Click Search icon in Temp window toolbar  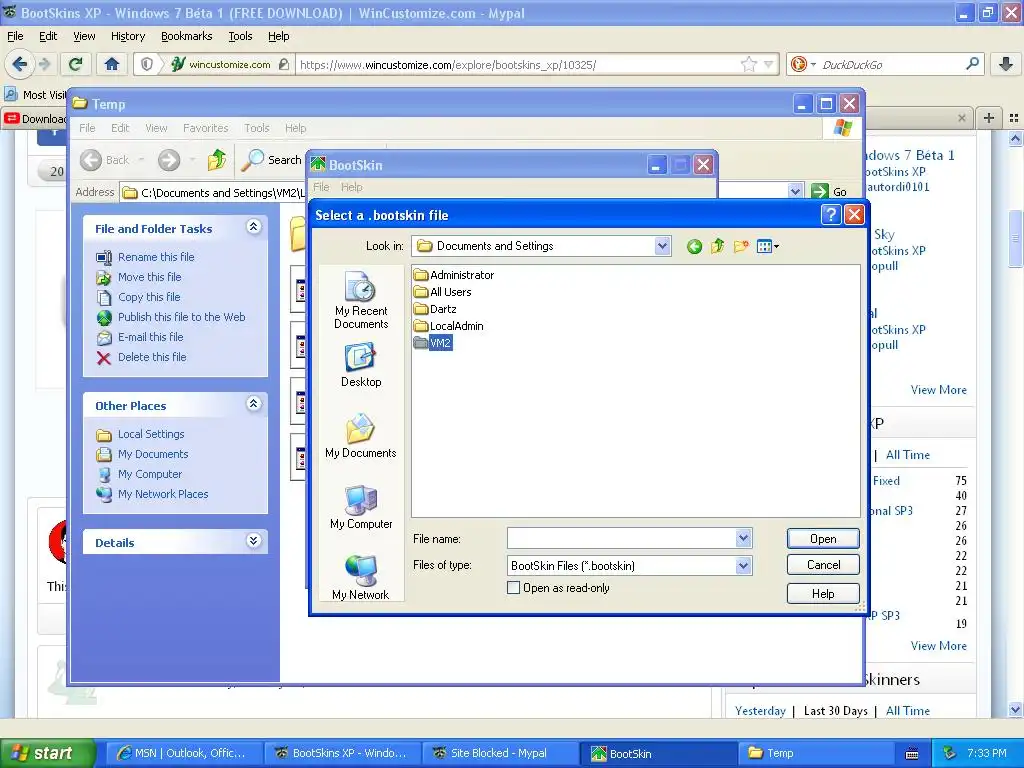[x=272, y=160]
